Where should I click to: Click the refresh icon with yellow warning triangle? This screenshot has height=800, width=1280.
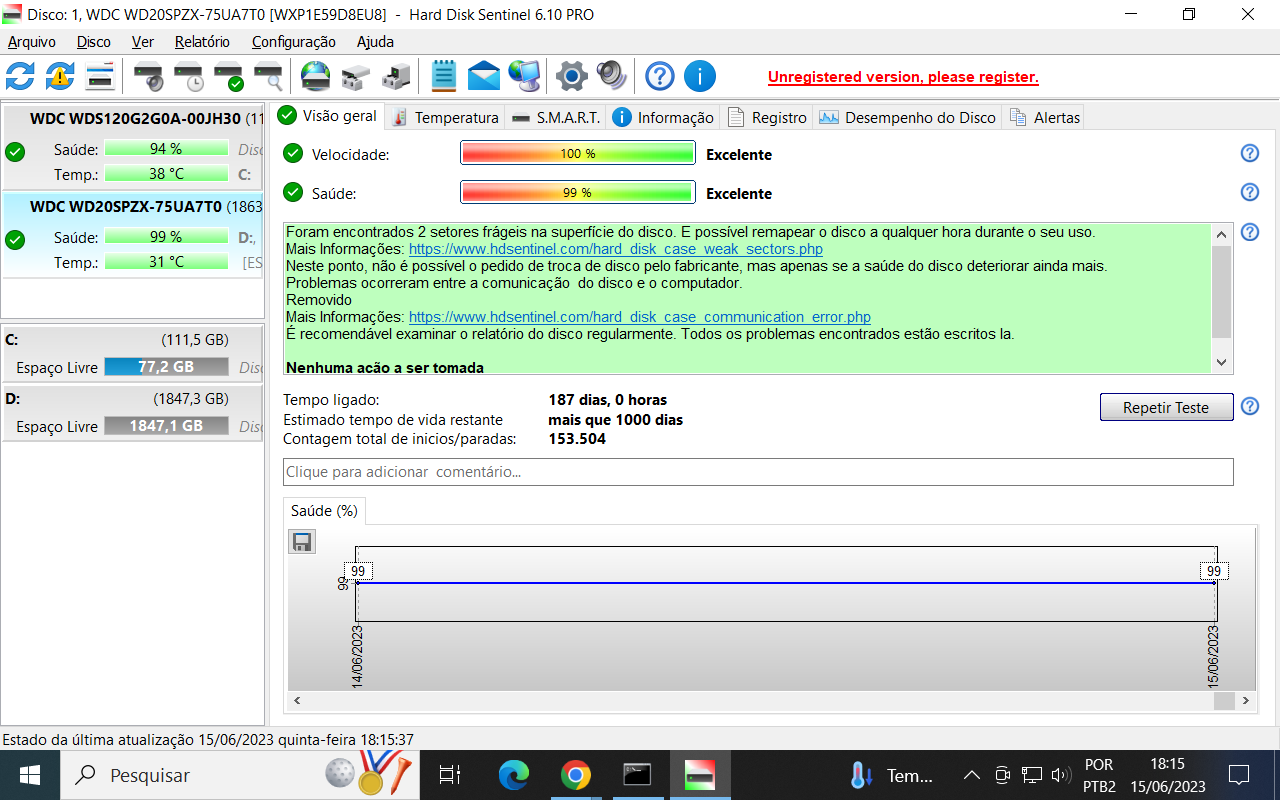pyautogui.click(x=60, y=75)
